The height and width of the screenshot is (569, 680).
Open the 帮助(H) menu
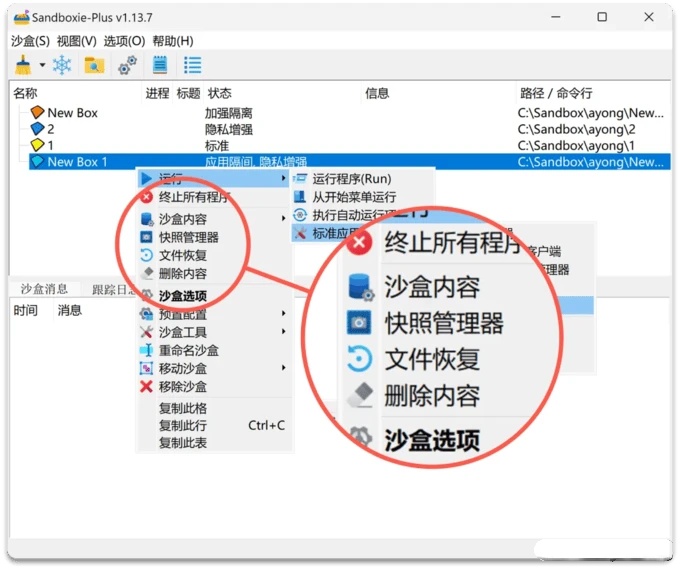click(x=173, y=41)
